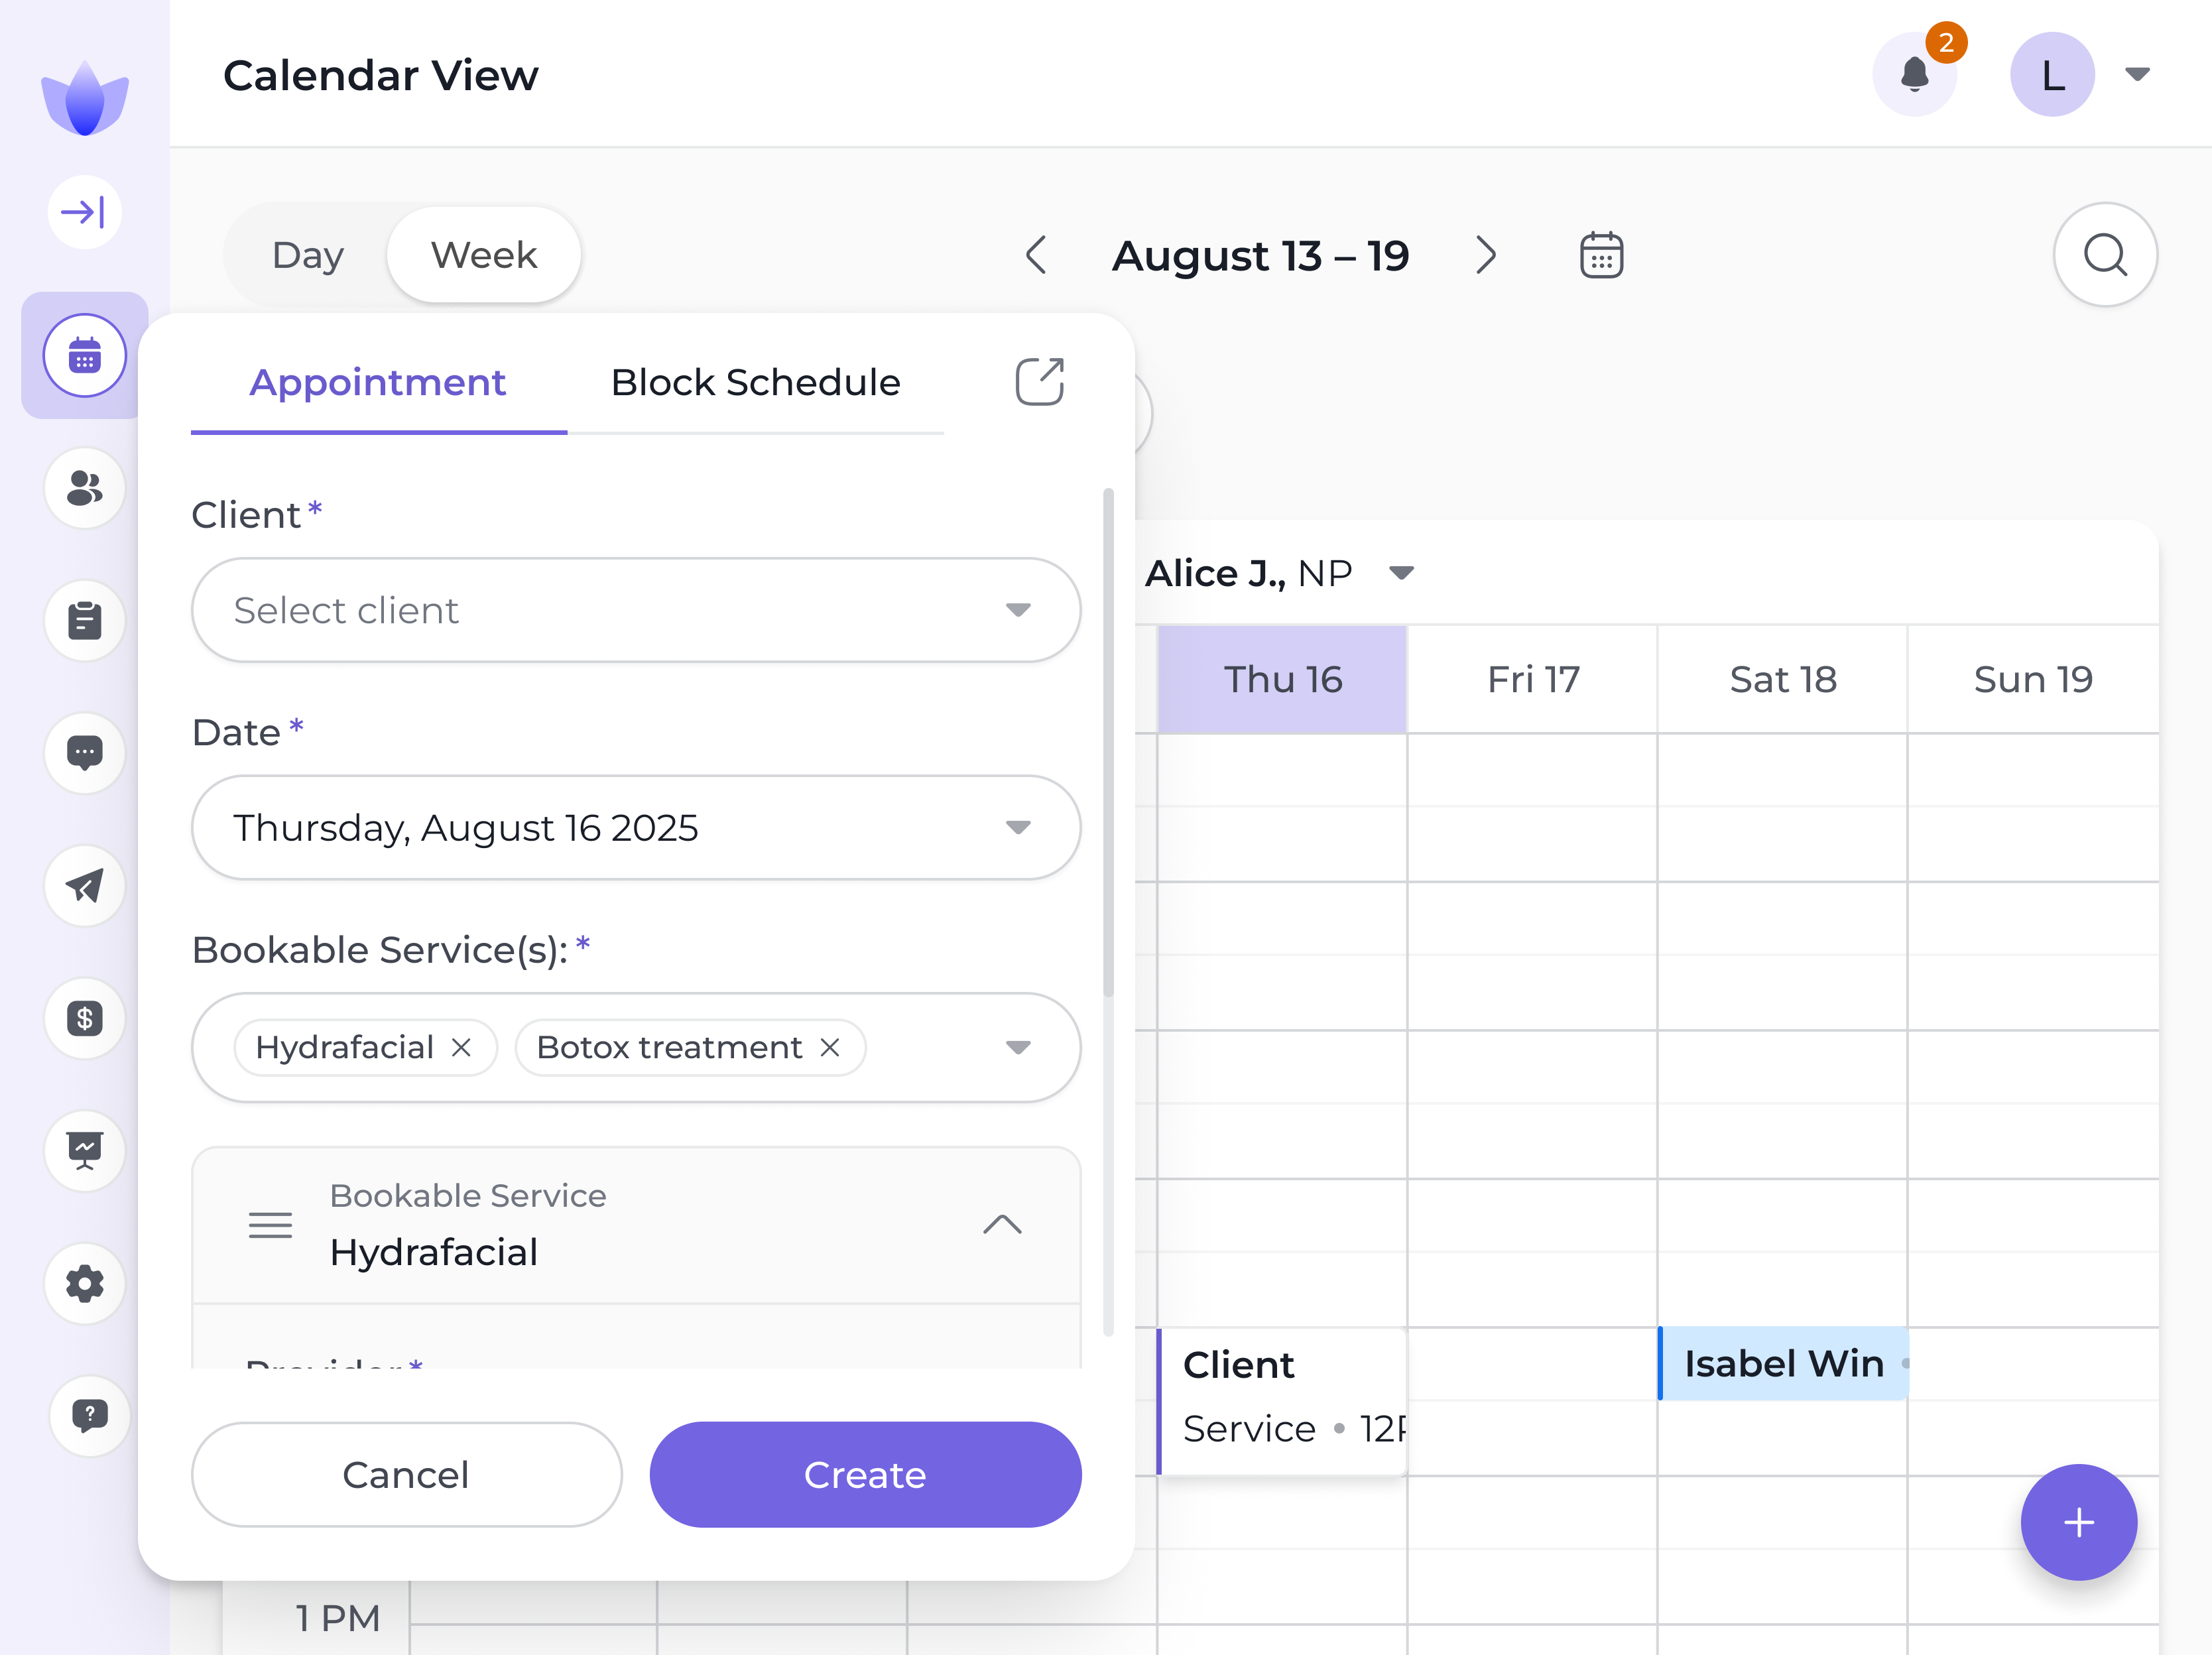
Task: Open the Select client dropdown
Action: pyautogui.click(x=636, y=610)
